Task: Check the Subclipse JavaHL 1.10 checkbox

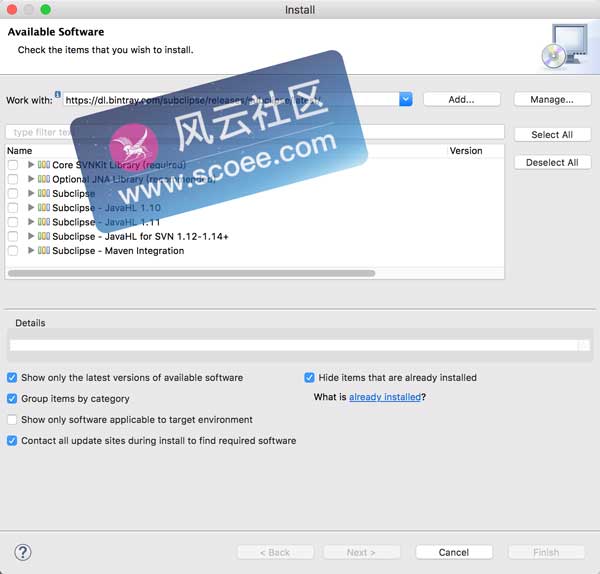Action: 13,208
